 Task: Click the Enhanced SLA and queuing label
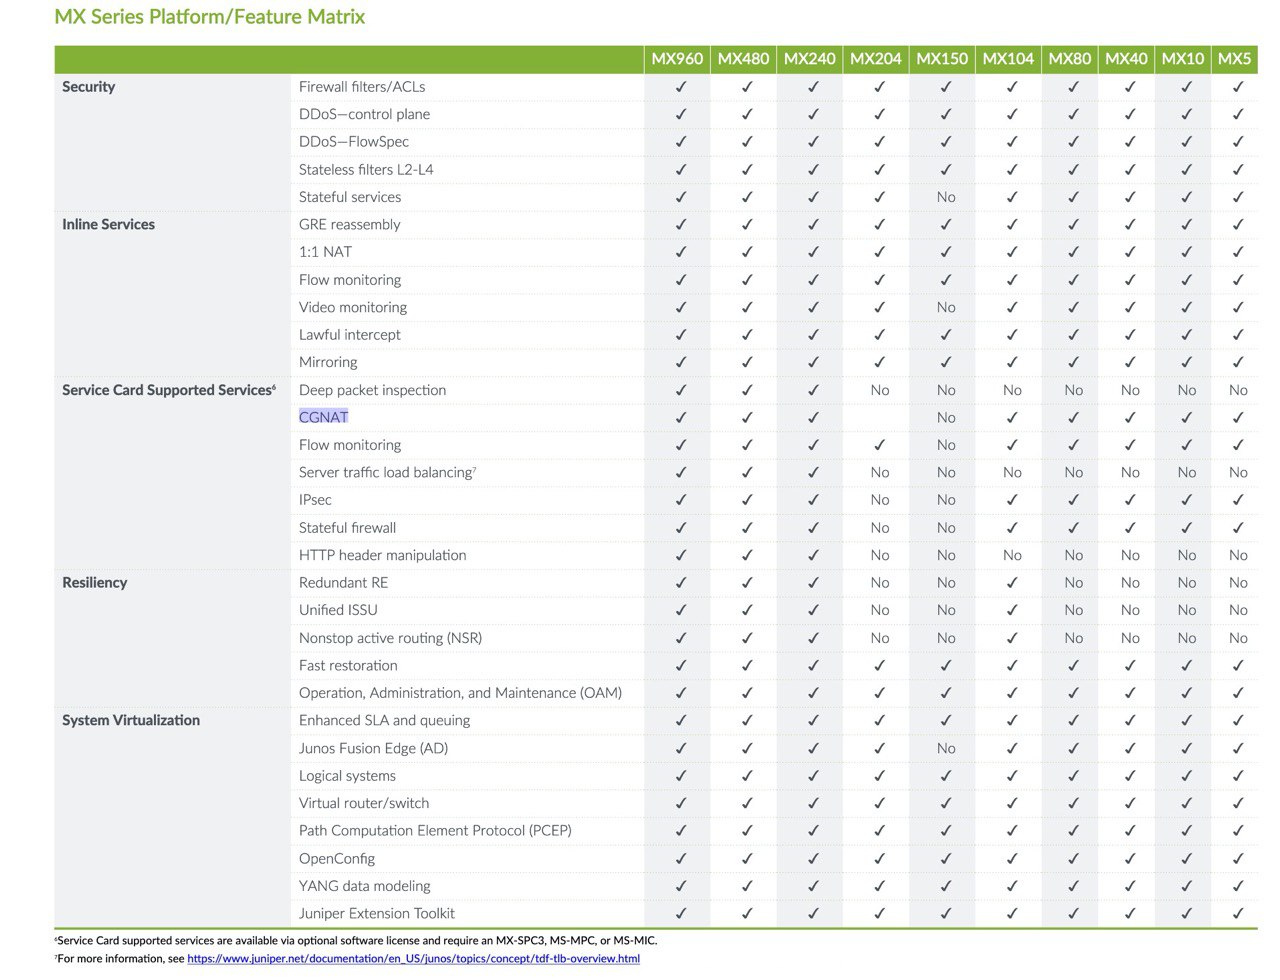pos(384,720)
